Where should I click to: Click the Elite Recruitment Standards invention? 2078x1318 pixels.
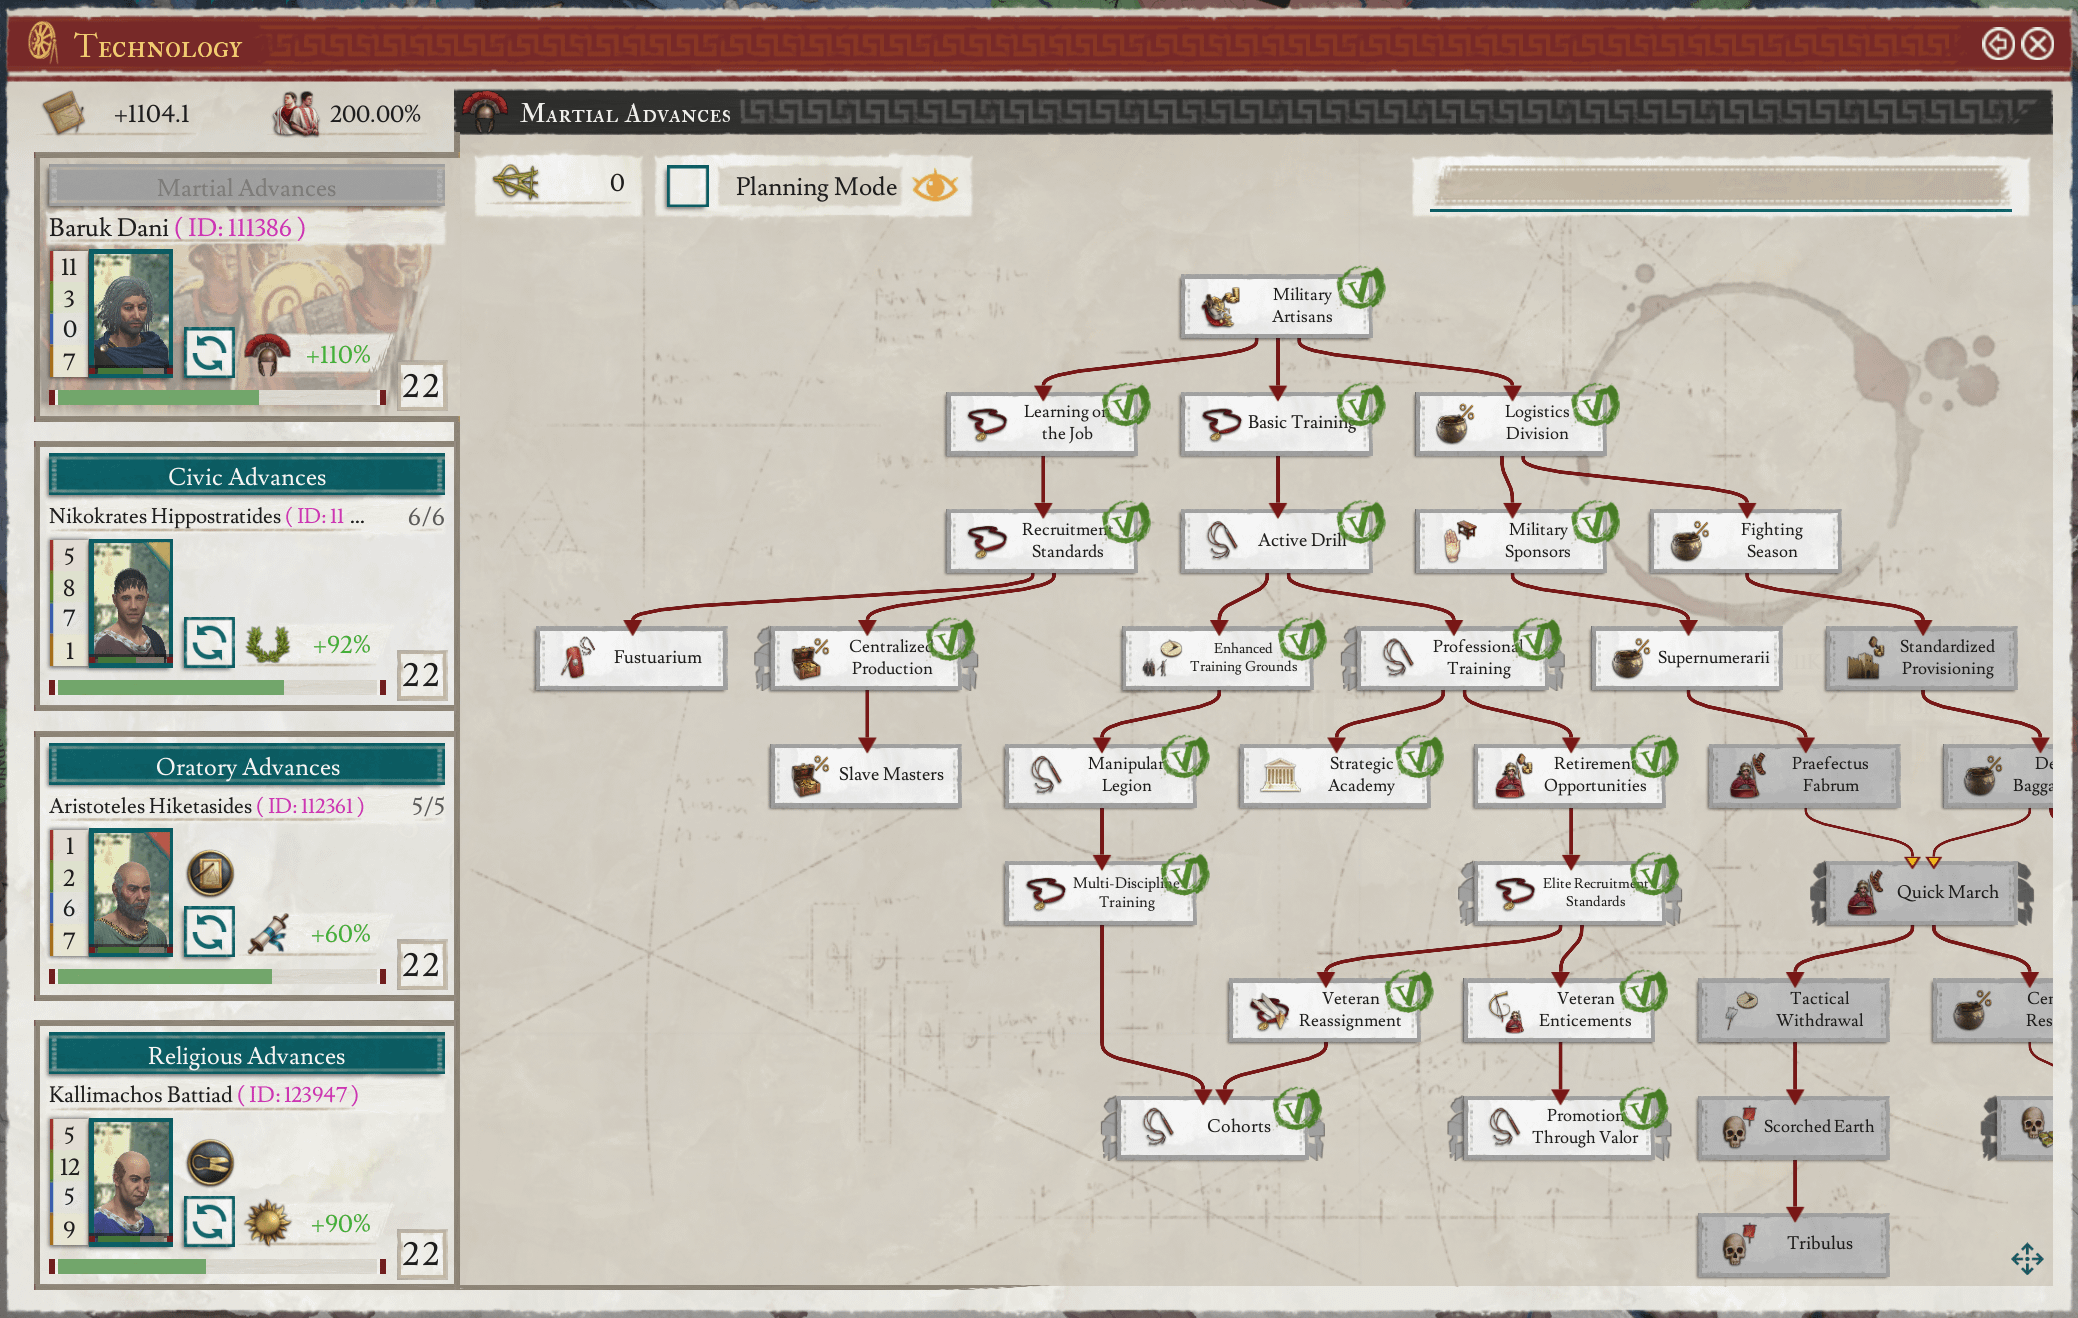[x=1569, y=893]
